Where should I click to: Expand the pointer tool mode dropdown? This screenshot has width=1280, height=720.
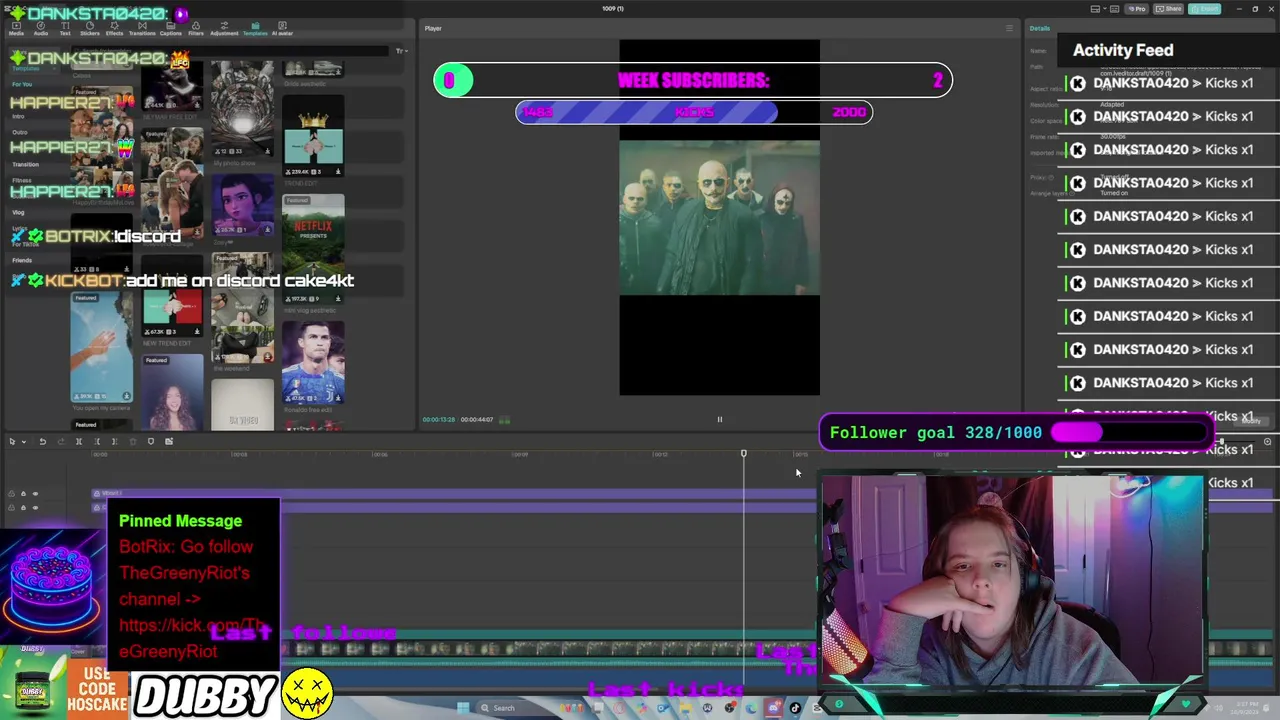[x=24, y=441]
